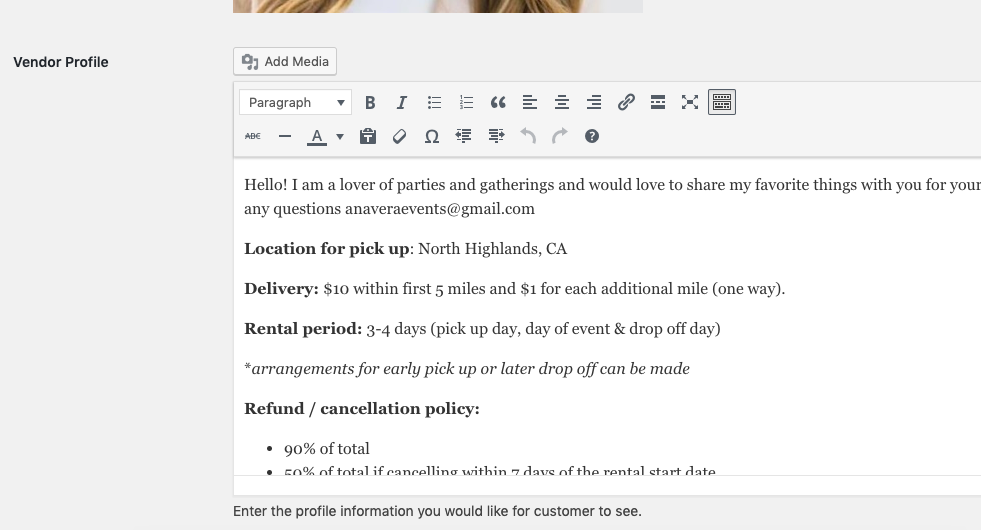Image resolution: width=981 pixels, height=530 pixels.
Task: Insert the Read More tag
Action: click(x=658, y=102)
